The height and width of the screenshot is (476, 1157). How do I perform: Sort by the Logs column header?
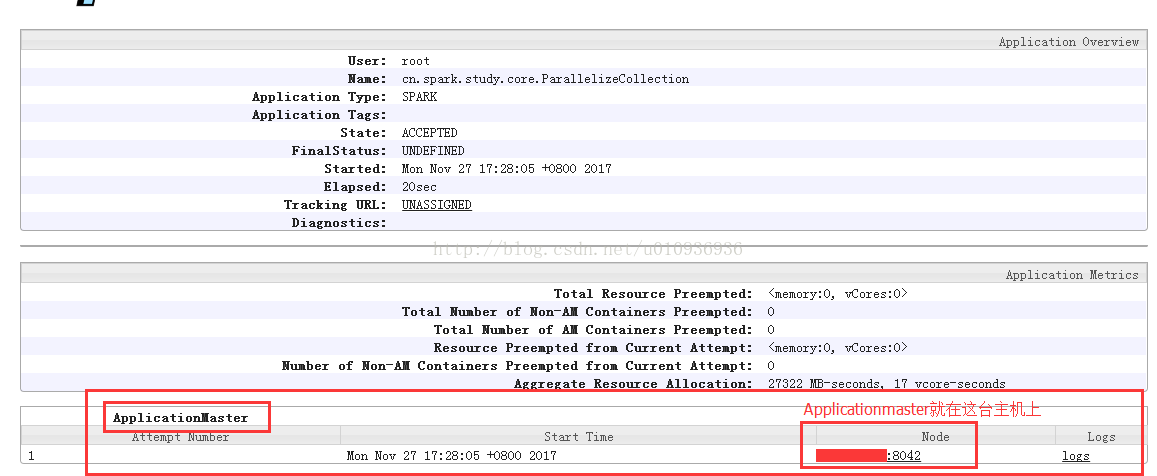(1101, 437)
